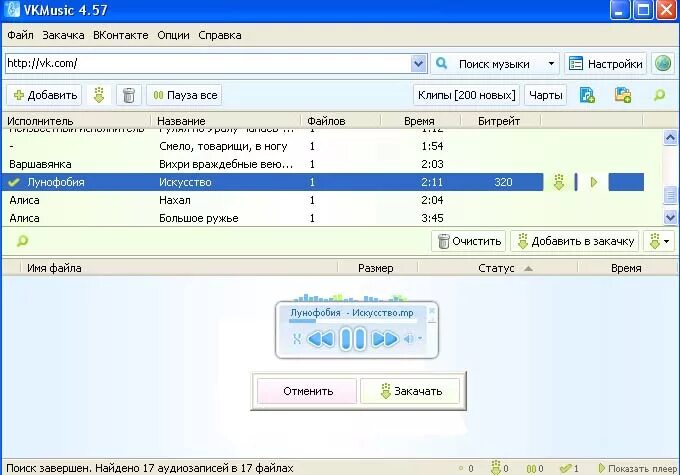Click the volume speaker icon in mini player
The width and height of the screenshot is (680, 475).
pos(409,339)
